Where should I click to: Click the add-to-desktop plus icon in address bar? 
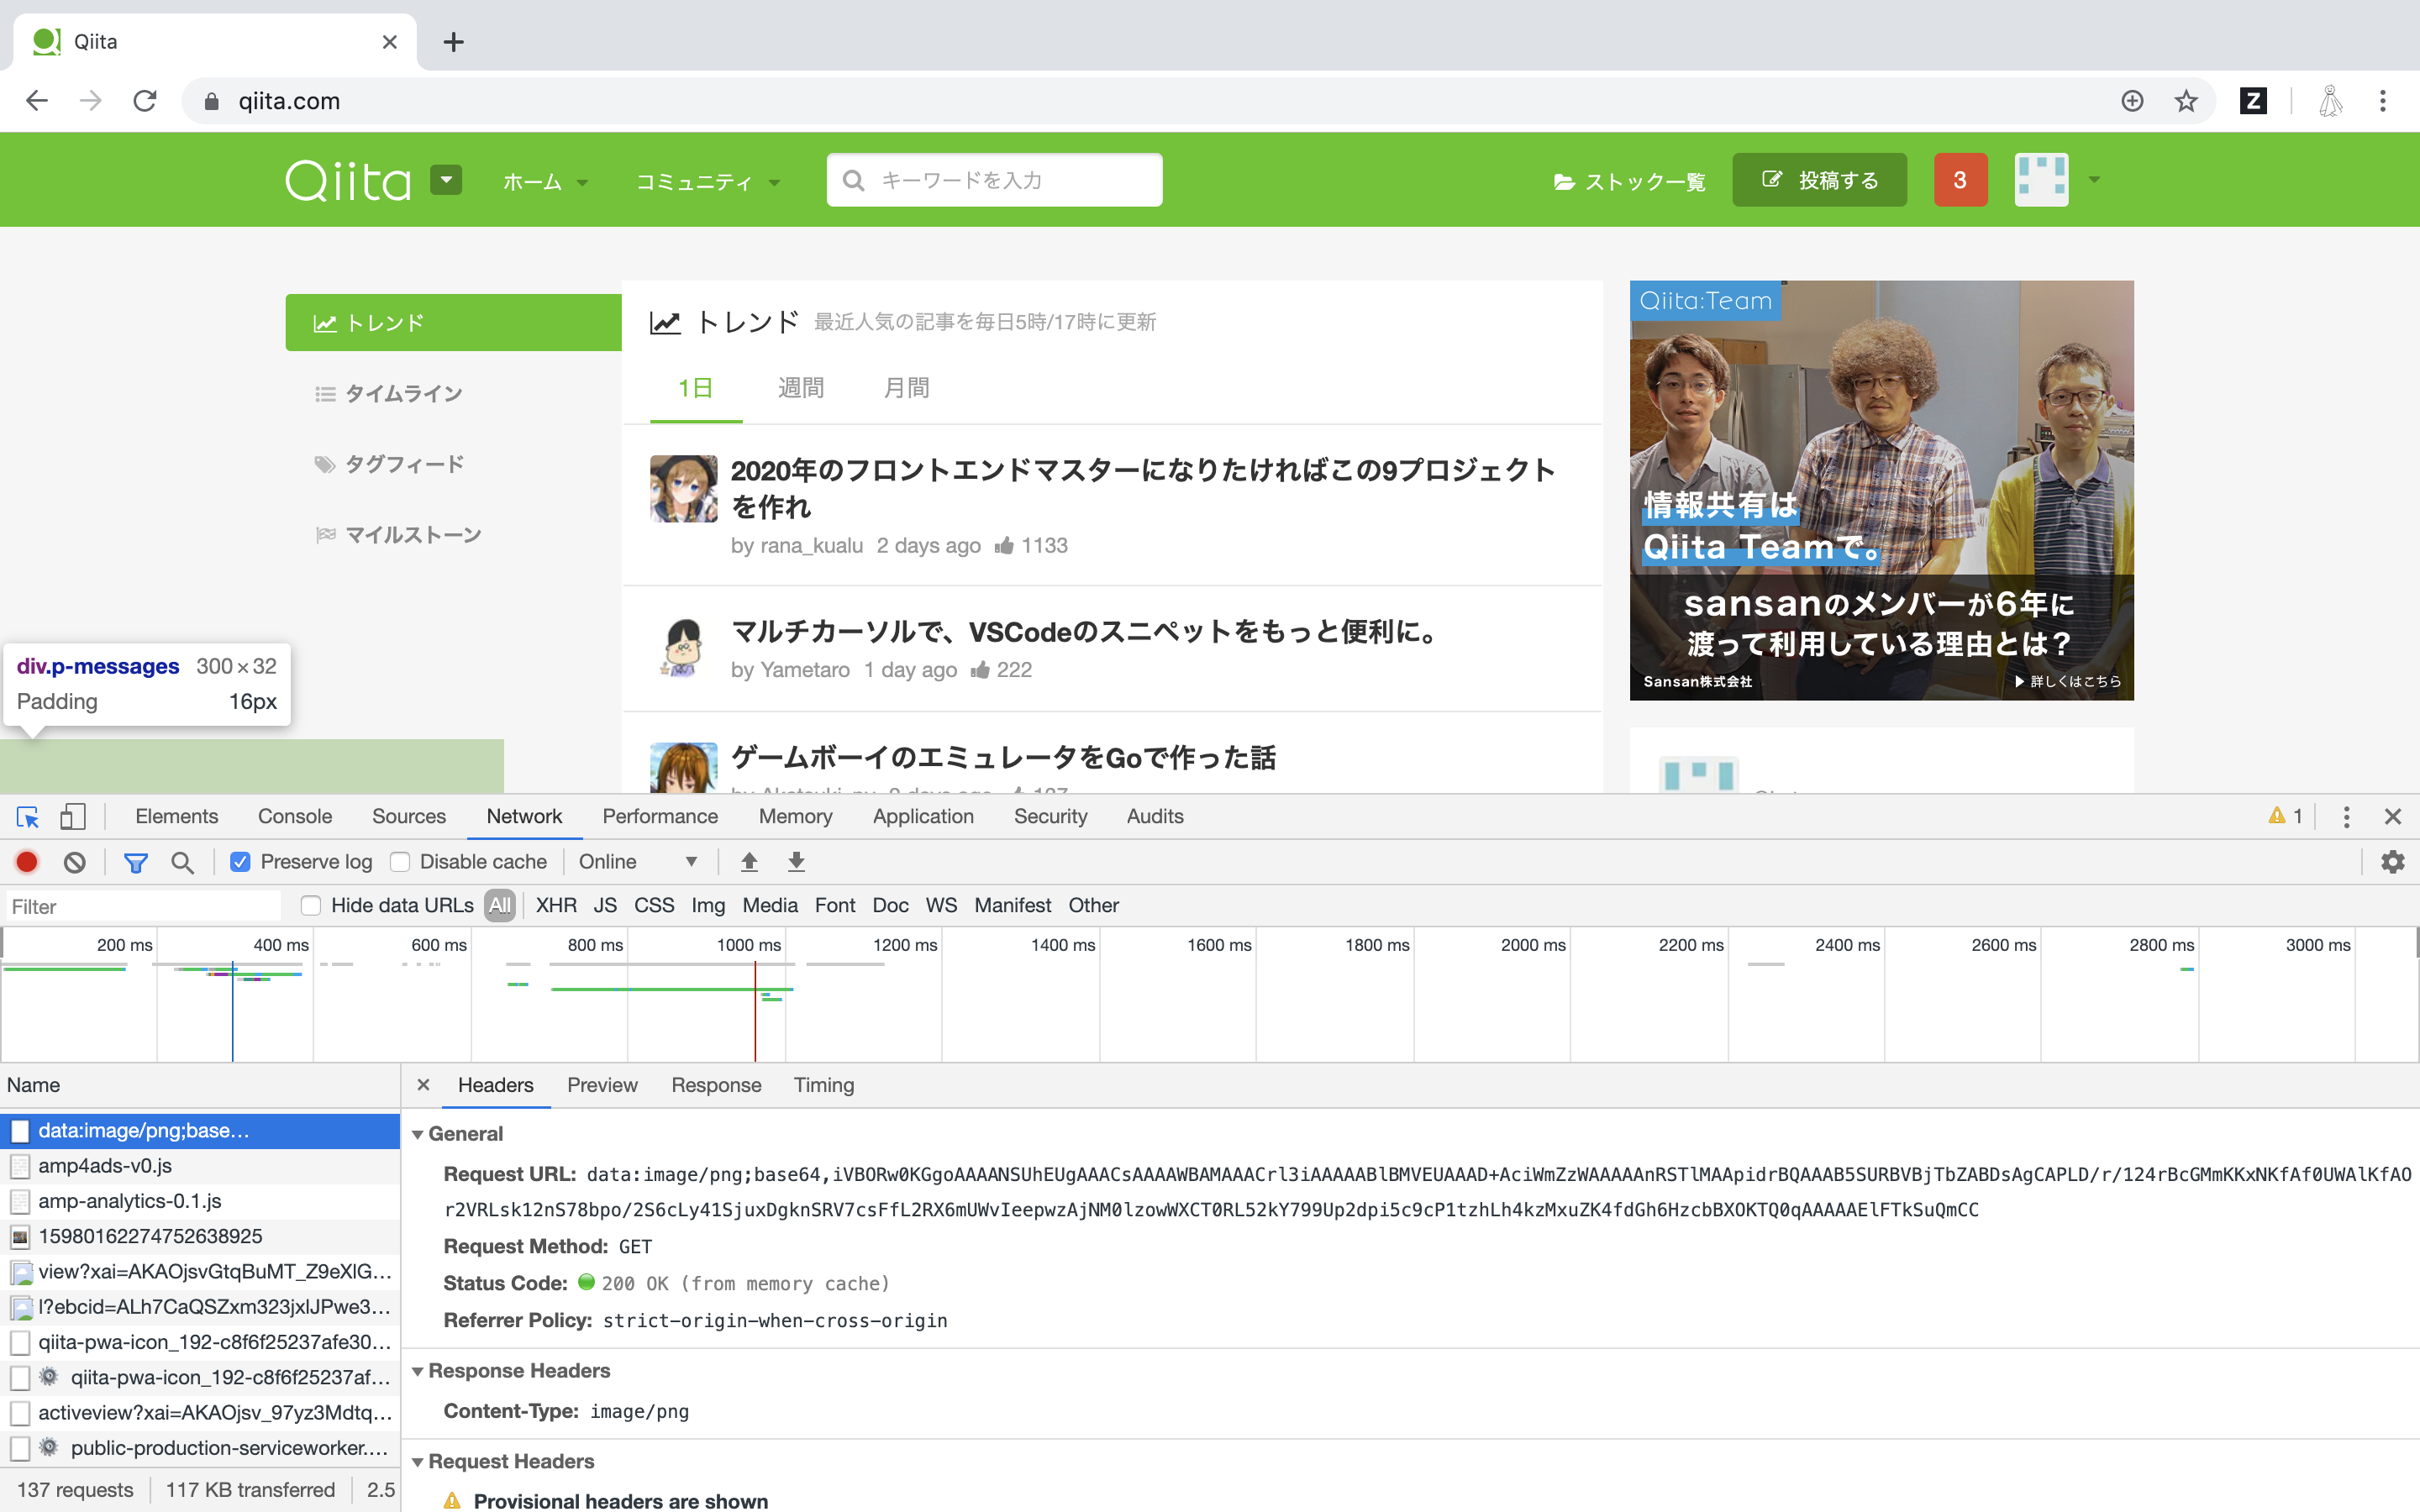[2132, 101]
